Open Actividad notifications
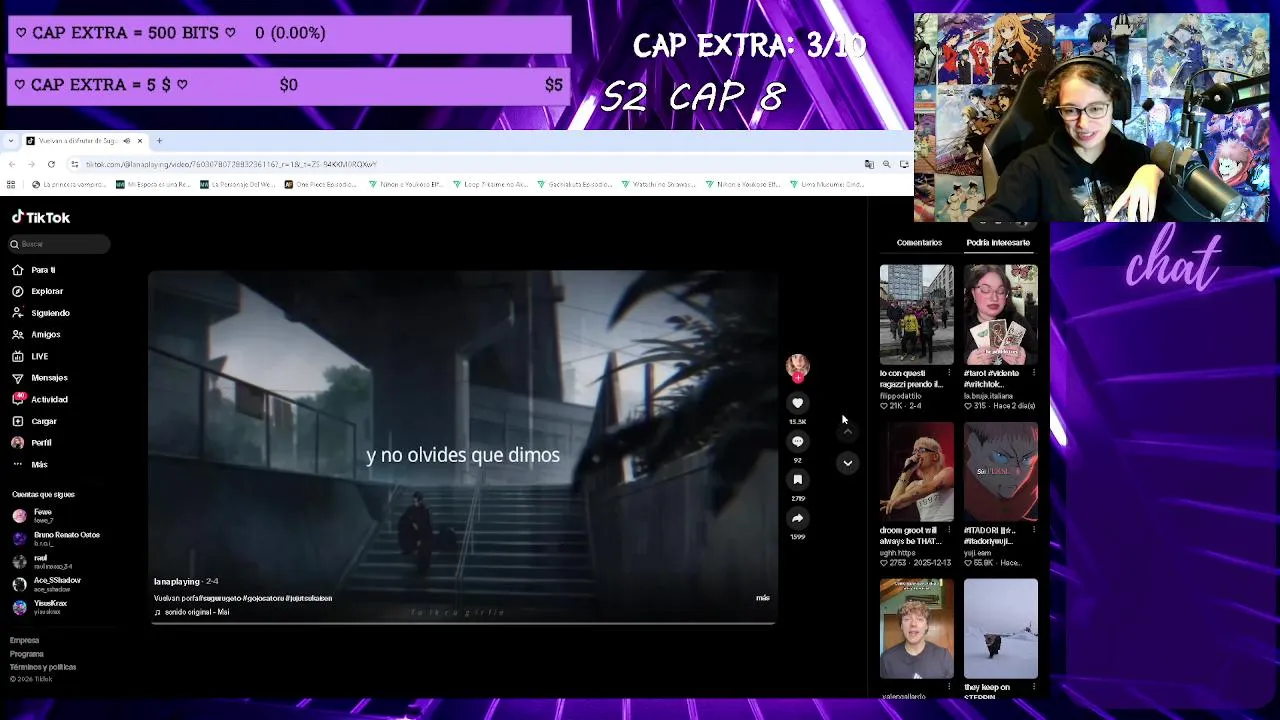The image size is (1280, 720). click(x=40, y=399)
